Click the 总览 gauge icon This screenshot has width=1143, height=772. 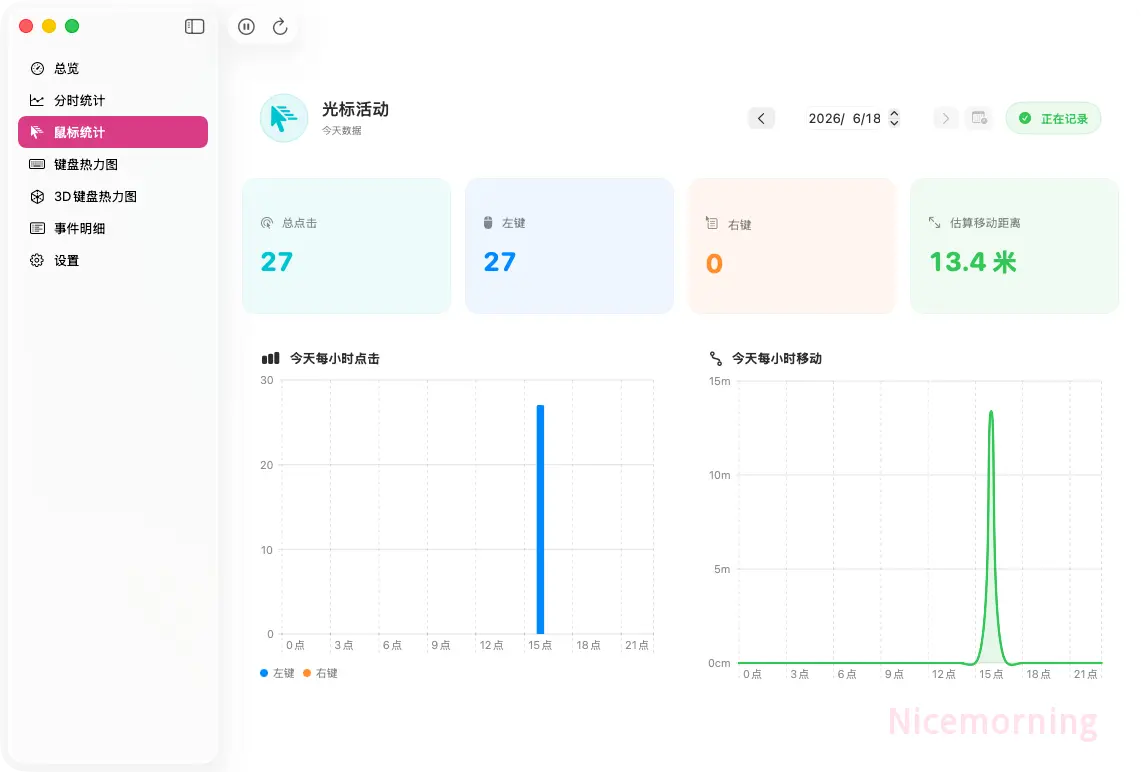pyautogui.click(x=37, y=69)
